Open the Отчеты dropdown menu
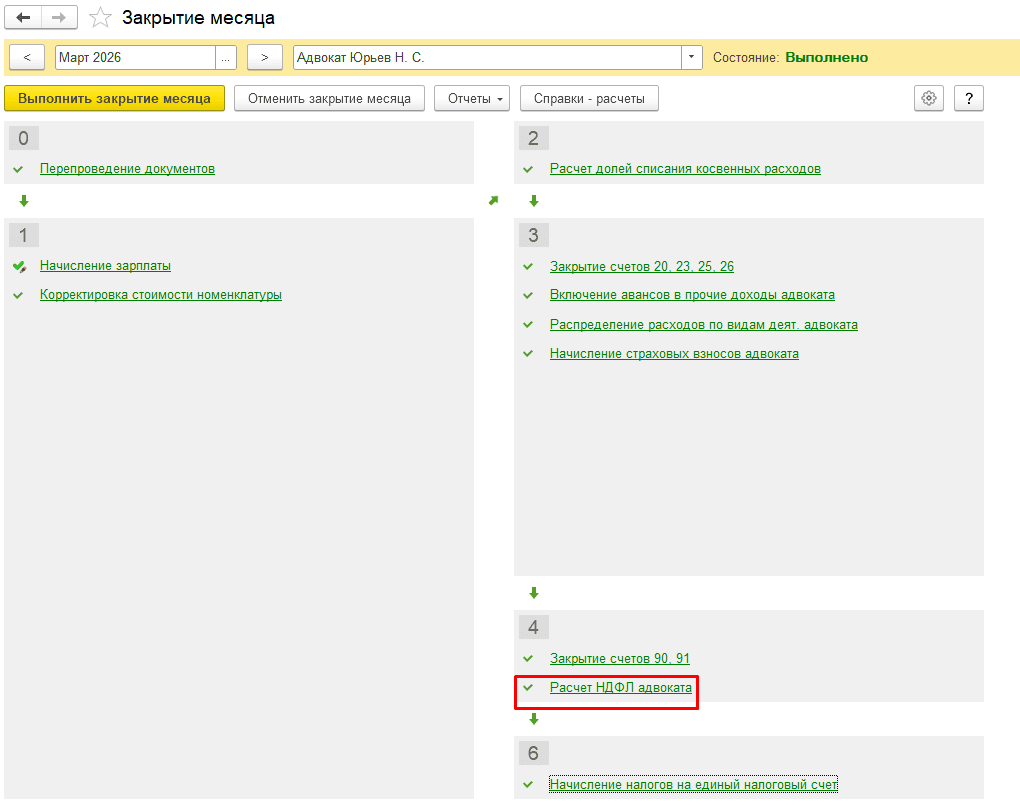 point(472,98)
